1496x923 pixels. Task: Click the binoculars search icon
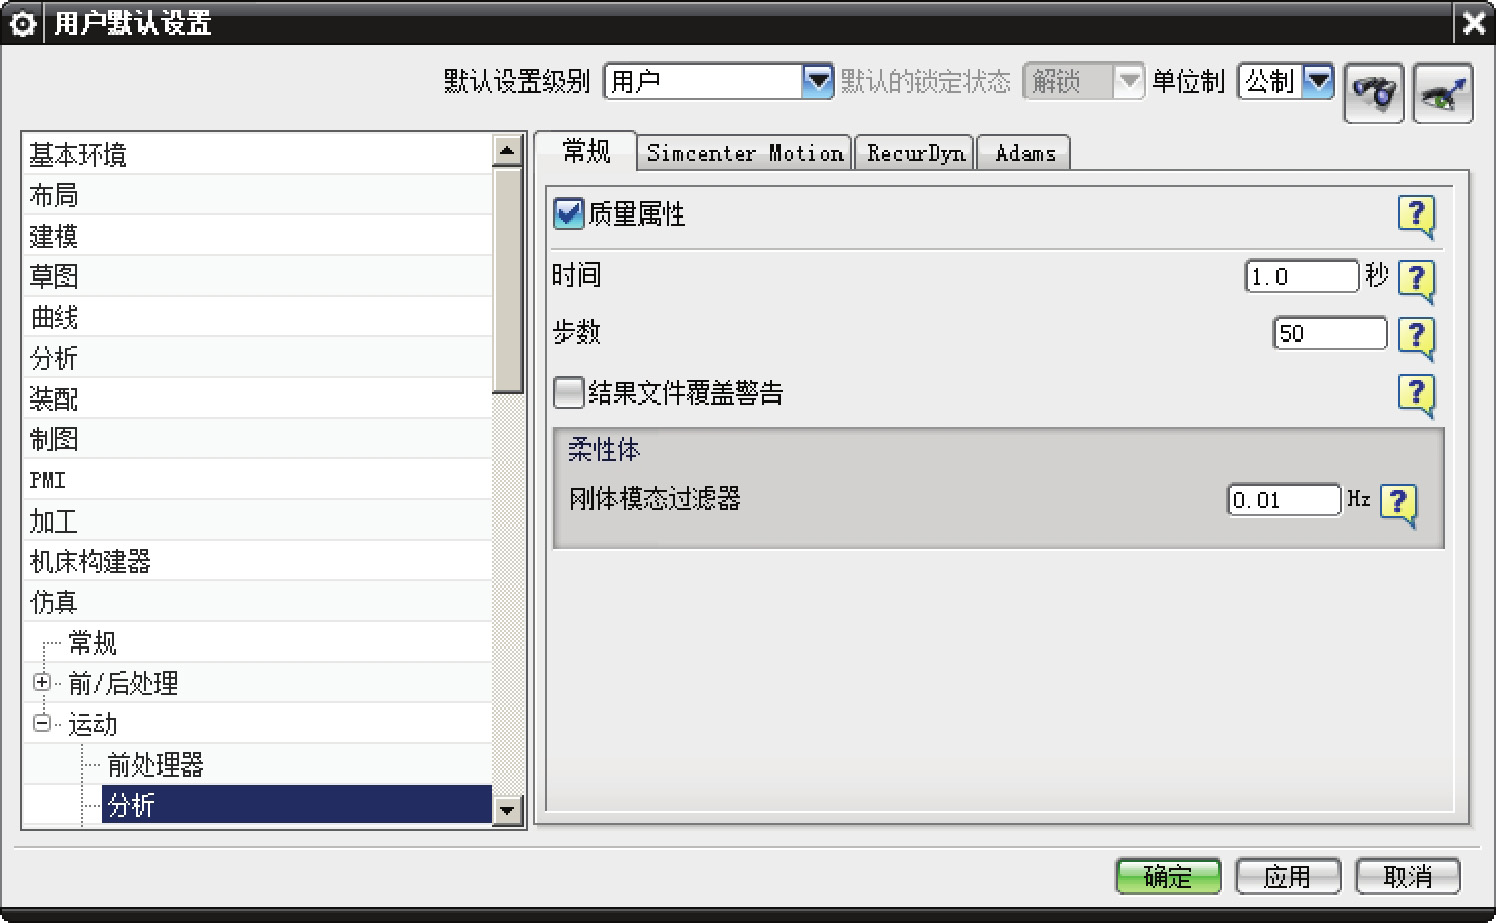pyautogui.click(x=1373, y=93)
